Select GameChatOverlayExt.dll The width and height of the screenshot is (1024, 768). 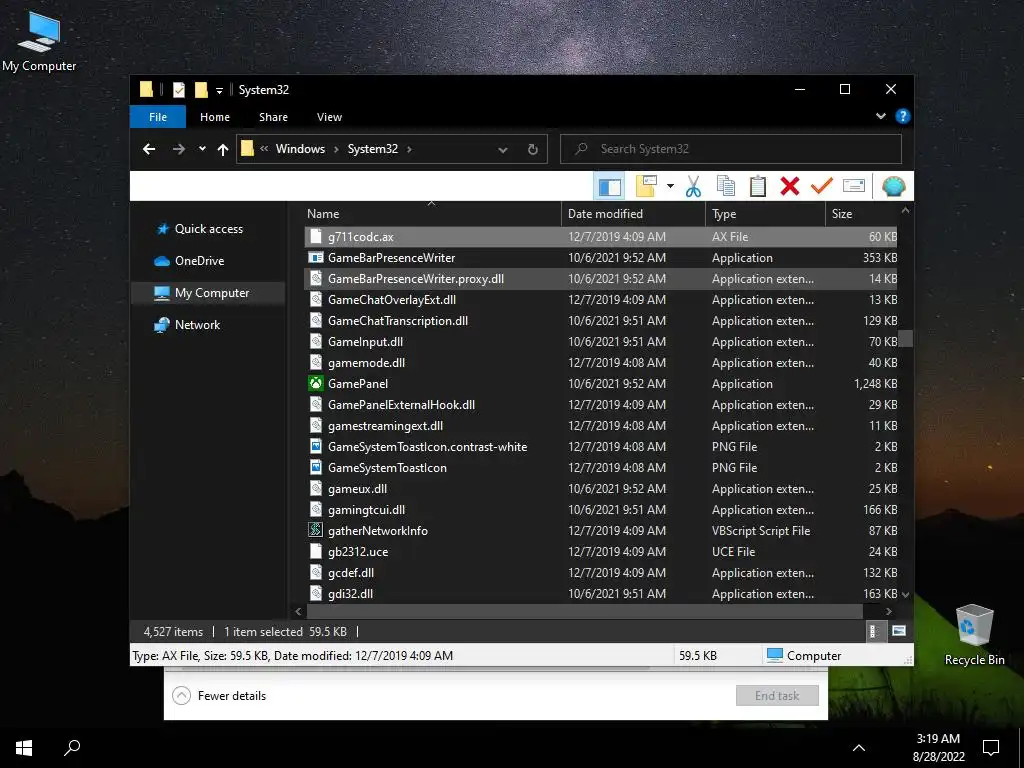click(x=601, y=299)
